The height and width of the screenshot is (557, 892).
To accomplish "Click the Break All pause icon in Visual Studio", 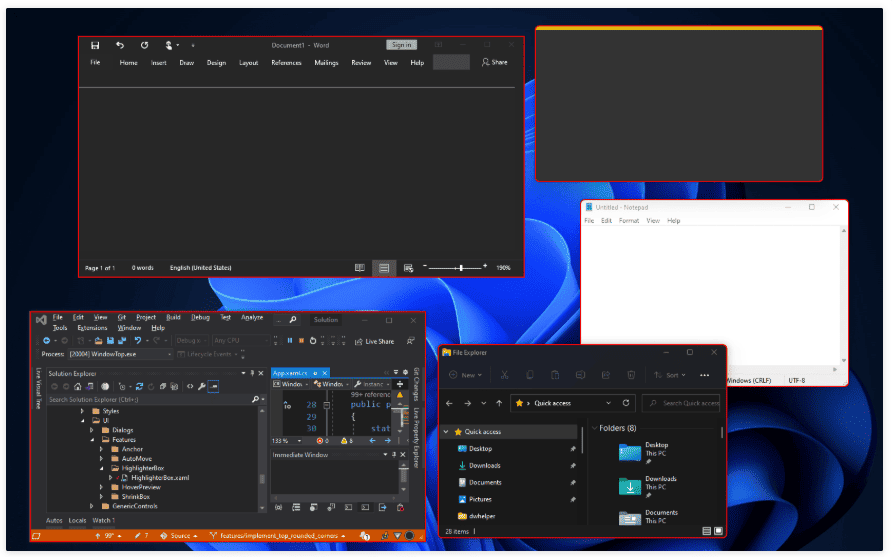I will [290, 341].
